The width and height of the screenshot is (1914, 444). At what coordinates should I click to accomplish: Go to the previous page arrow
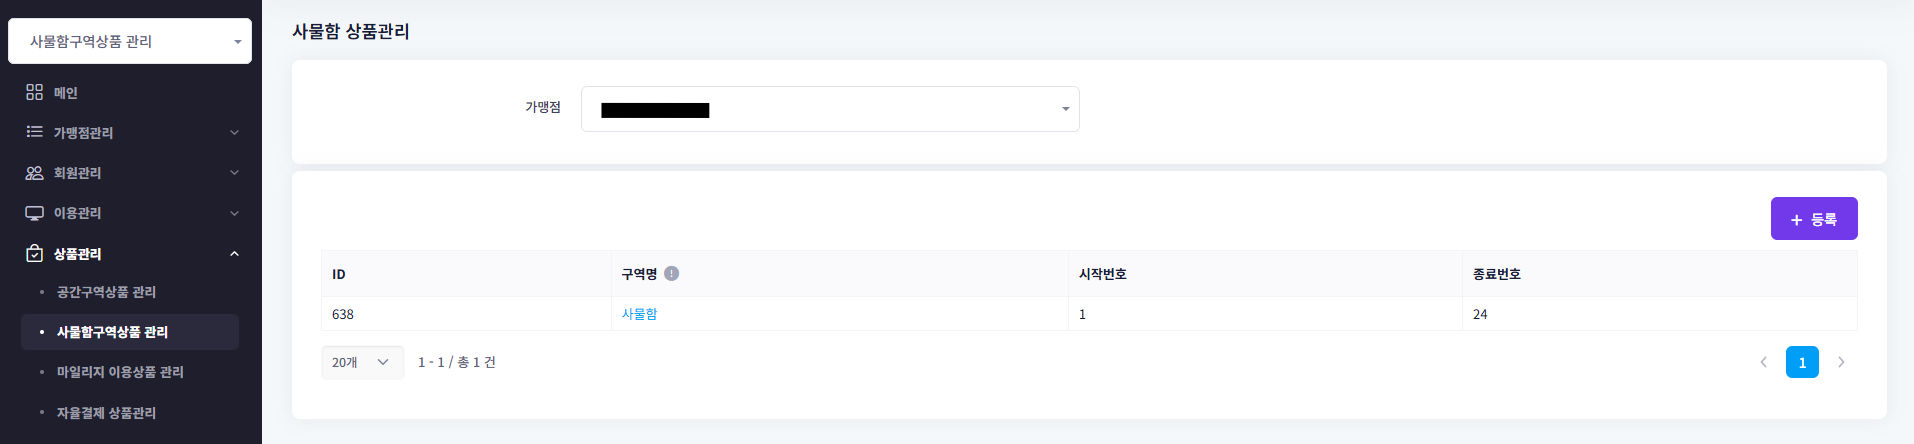[1764, 362]
